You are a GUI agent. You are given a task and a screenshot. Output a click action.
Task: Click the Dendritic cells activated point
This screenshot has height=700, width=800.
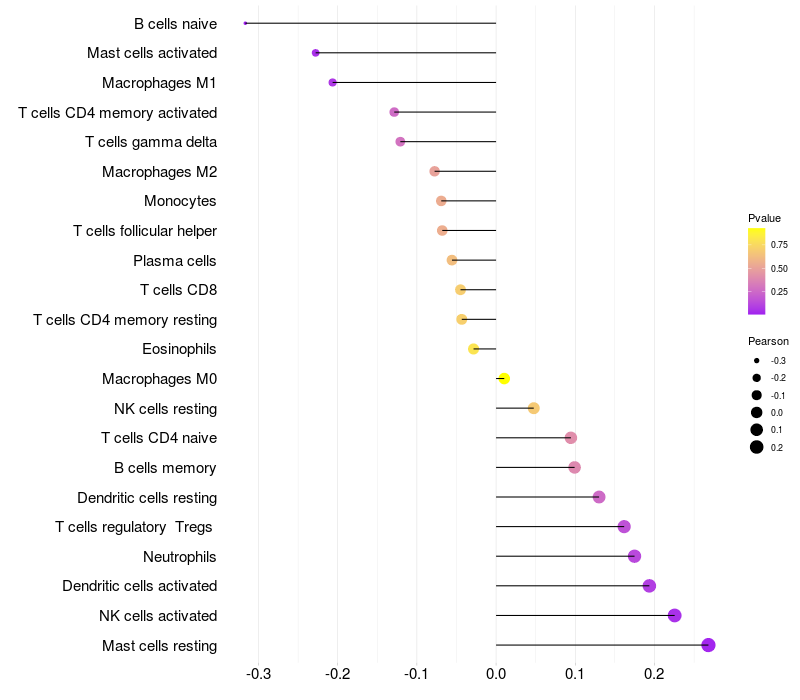[x=649, y=586]
